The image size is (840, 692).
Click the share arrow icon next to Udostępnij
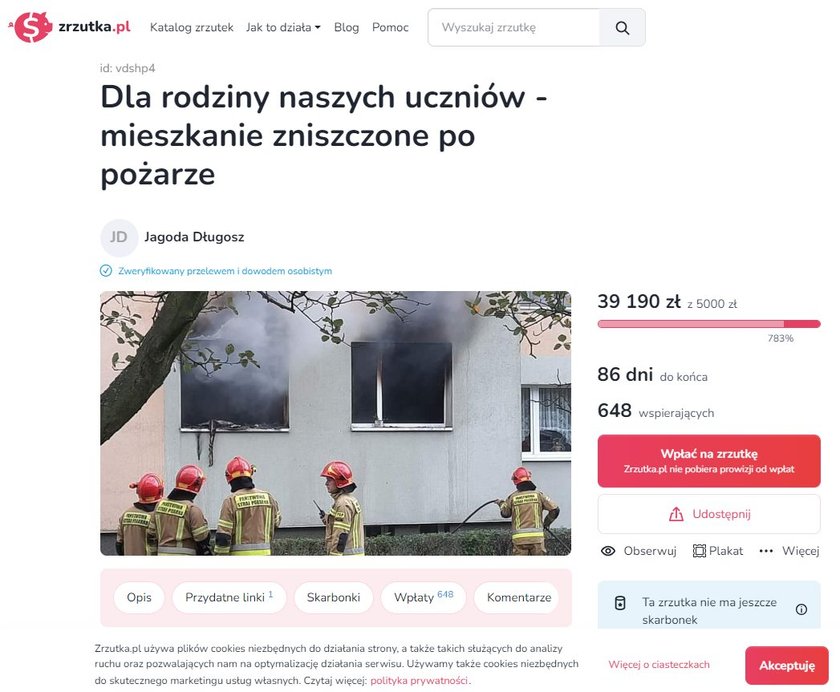[x=676, y=514]
